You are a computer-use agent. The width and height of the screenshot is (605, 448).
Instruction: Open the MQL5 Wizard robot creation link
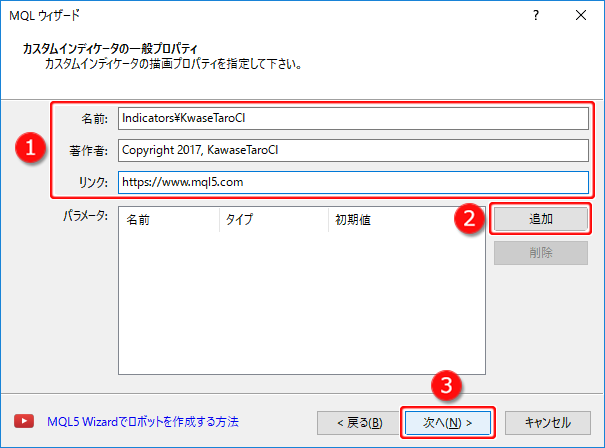(143, 422)
